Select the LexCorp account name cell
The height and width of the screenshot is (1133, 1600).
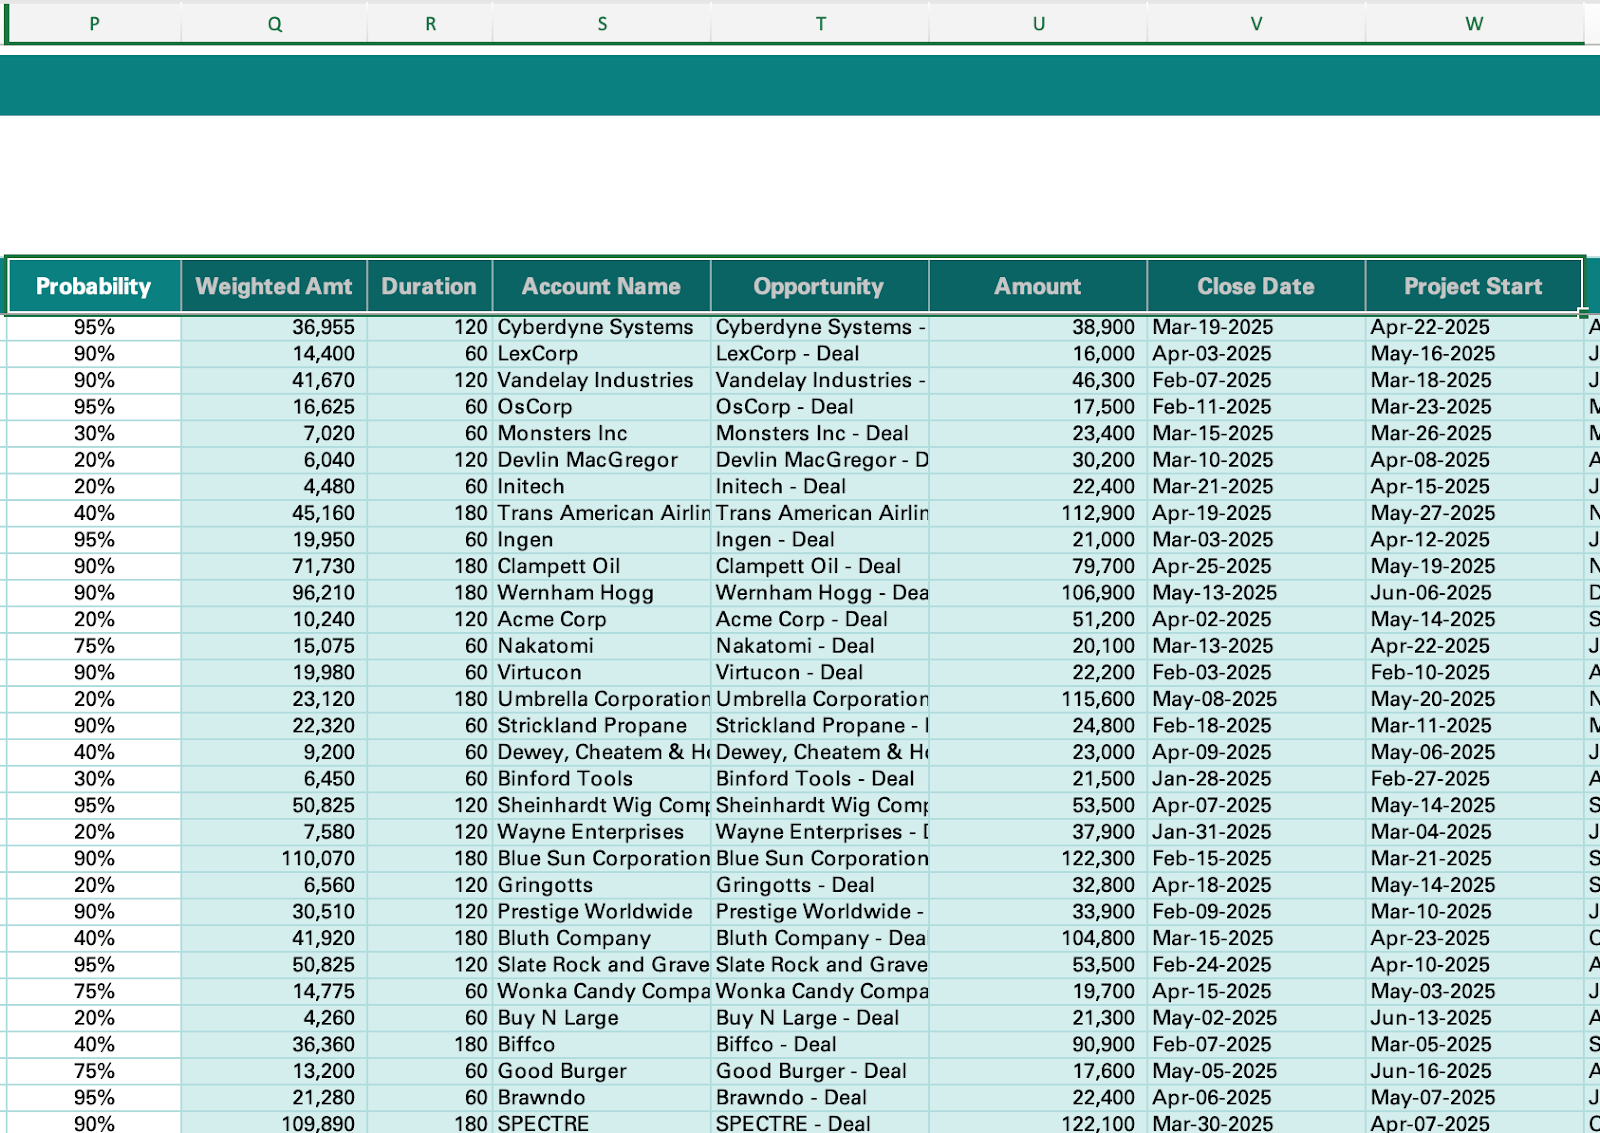coord(602,354)
